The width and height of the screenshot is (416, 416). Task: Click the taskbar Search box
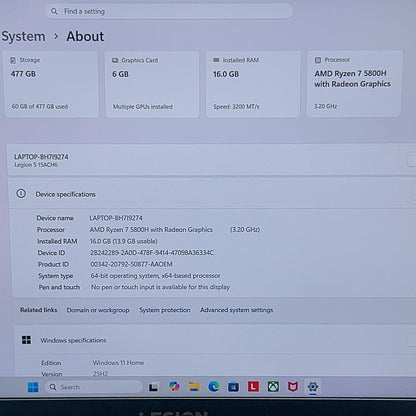[x=93, y=387]
